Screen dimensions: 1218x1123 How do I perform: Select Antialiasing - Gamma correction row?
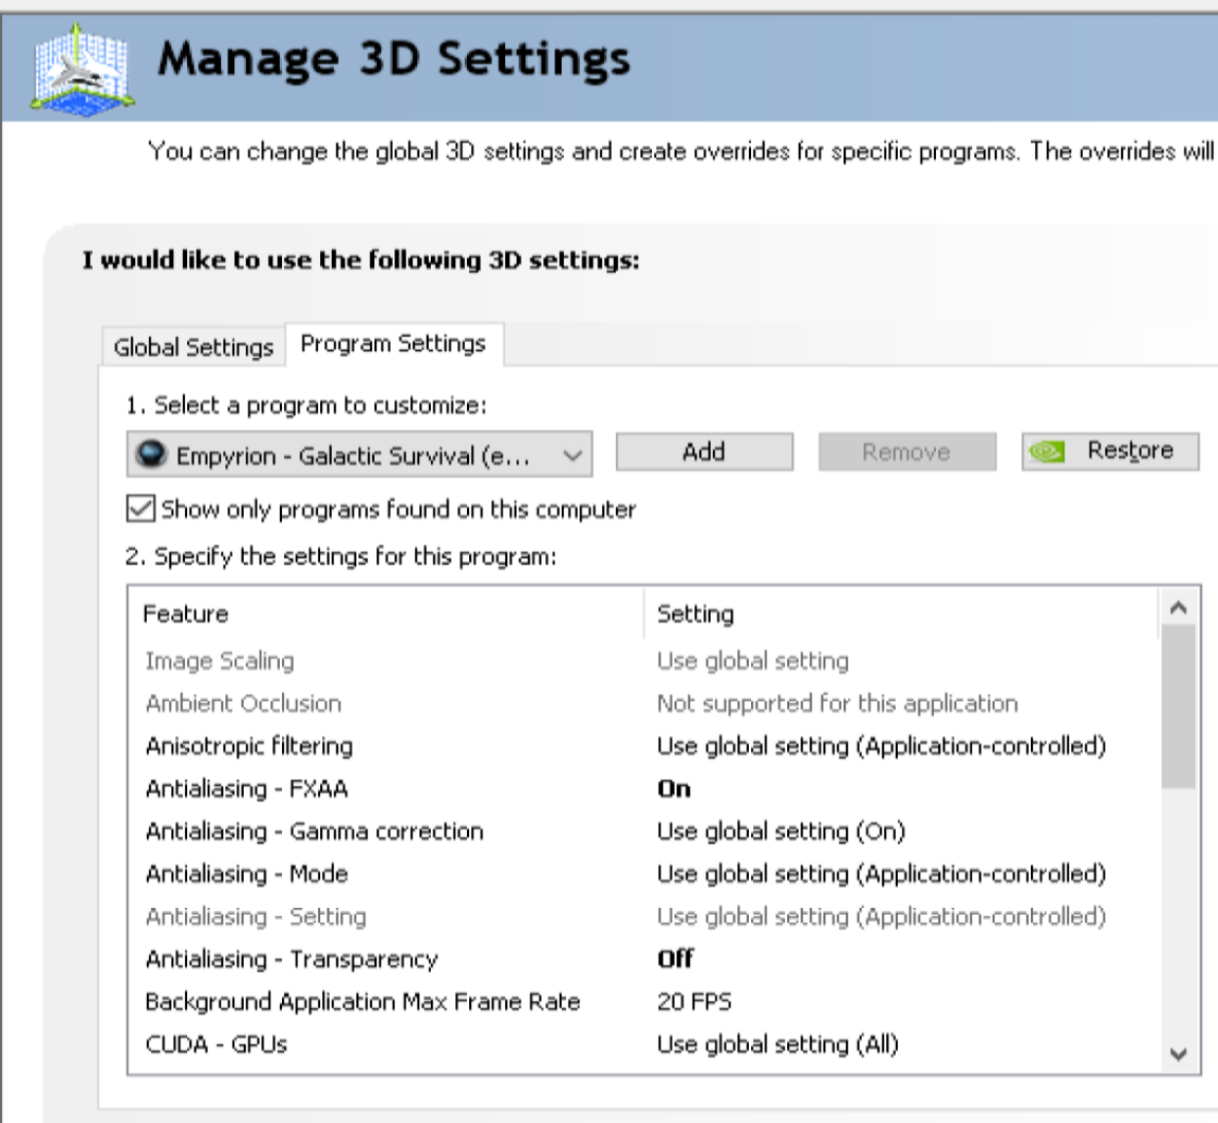[x=314, y=831]
